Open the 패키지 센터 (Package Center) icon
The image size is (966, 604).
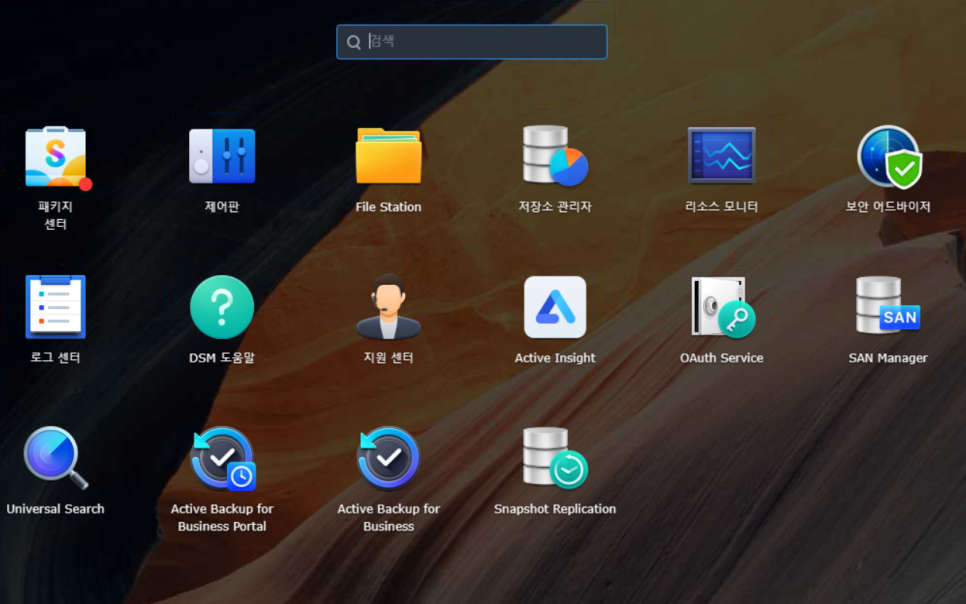pos(55,157)
